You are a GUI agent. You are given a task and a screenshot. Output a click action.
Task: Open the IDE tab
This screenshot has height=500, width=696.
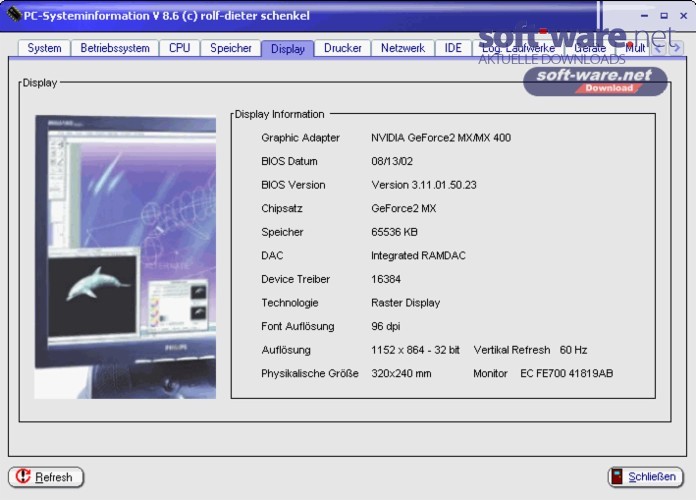[x=453, y=48]
